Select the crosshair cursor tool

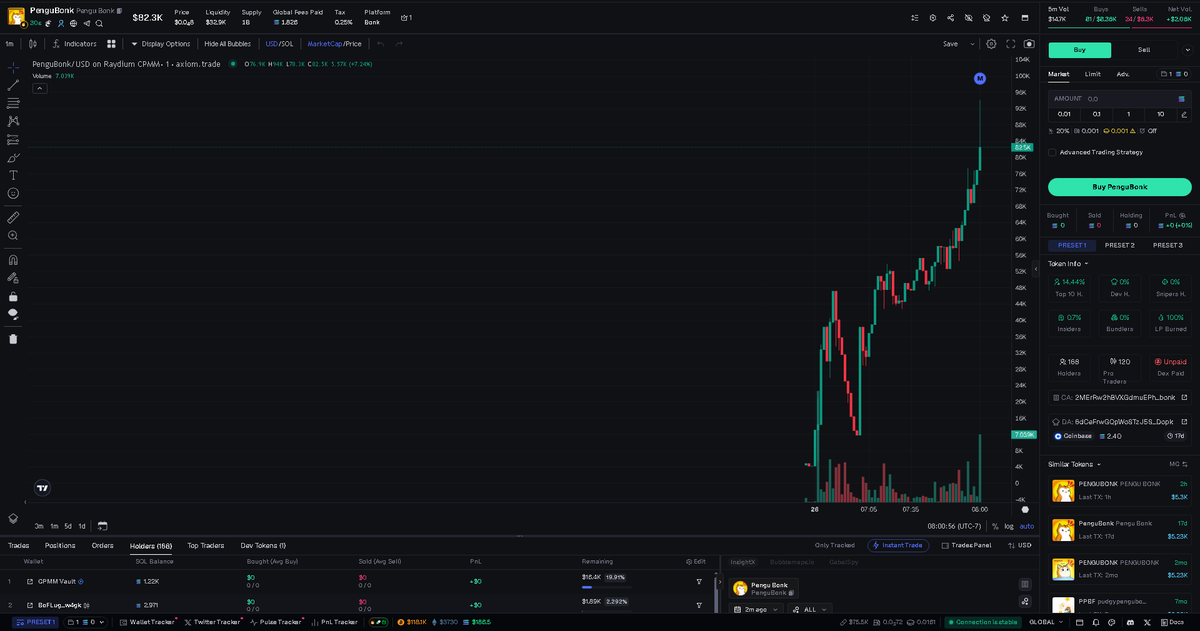(x=13, y=67)
